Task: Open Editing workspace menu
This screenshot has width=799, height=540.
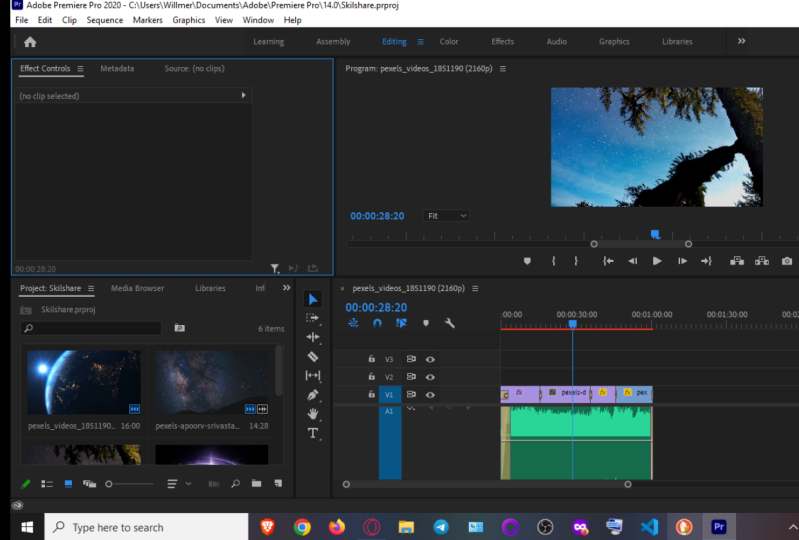Action: (420, 42)
